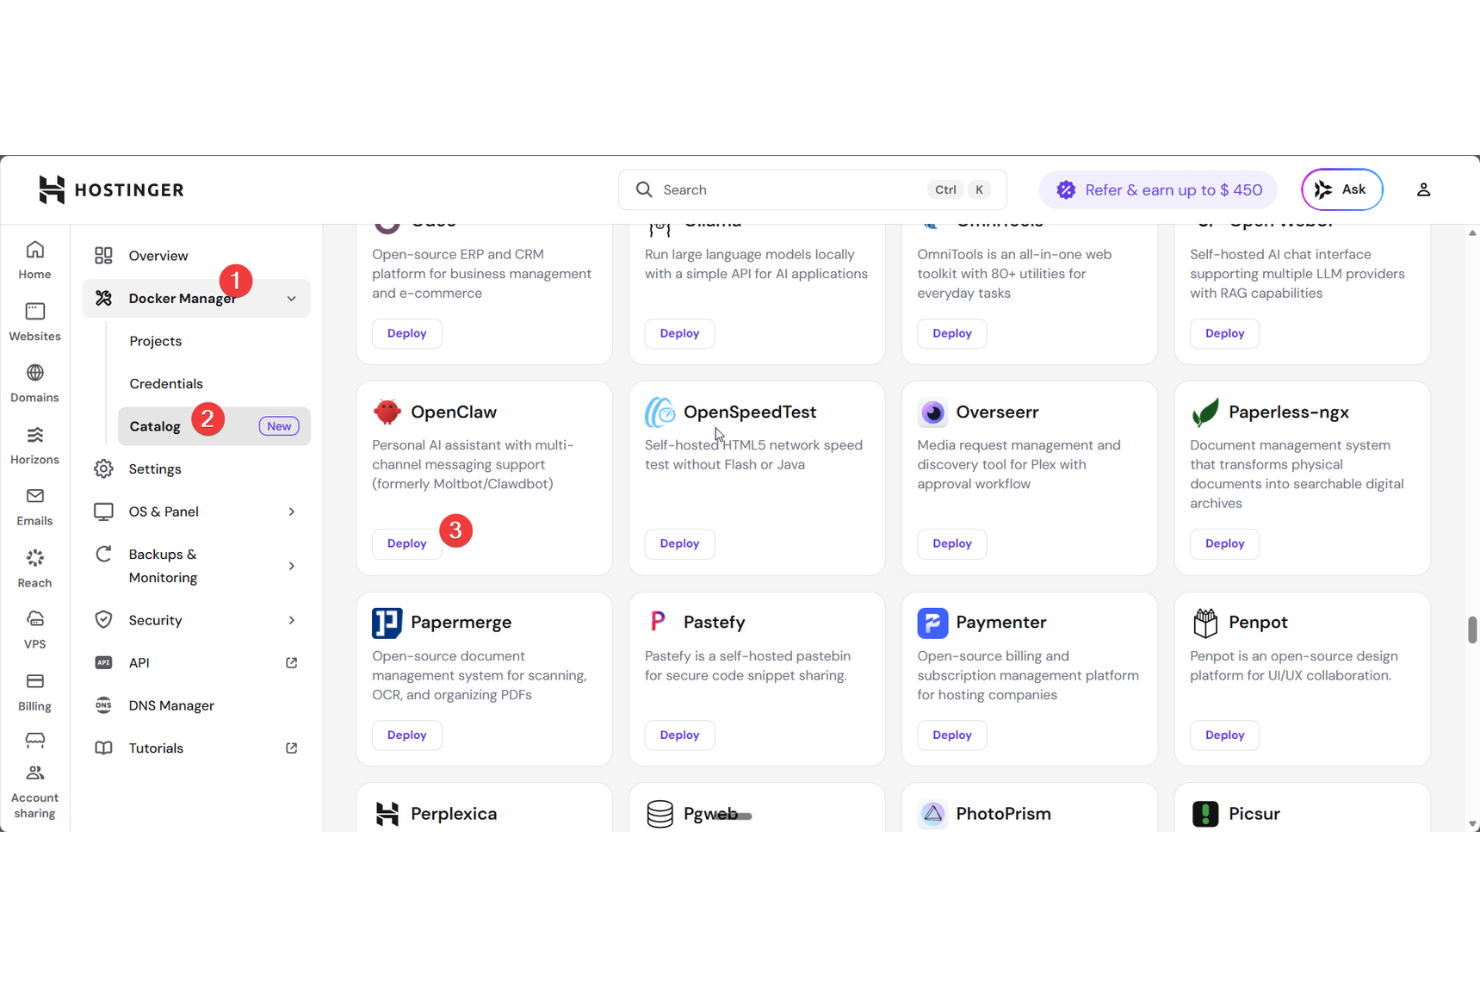Open the account profile icon
This screenshot has width=1480, height=987.
tap(1423, 189)
